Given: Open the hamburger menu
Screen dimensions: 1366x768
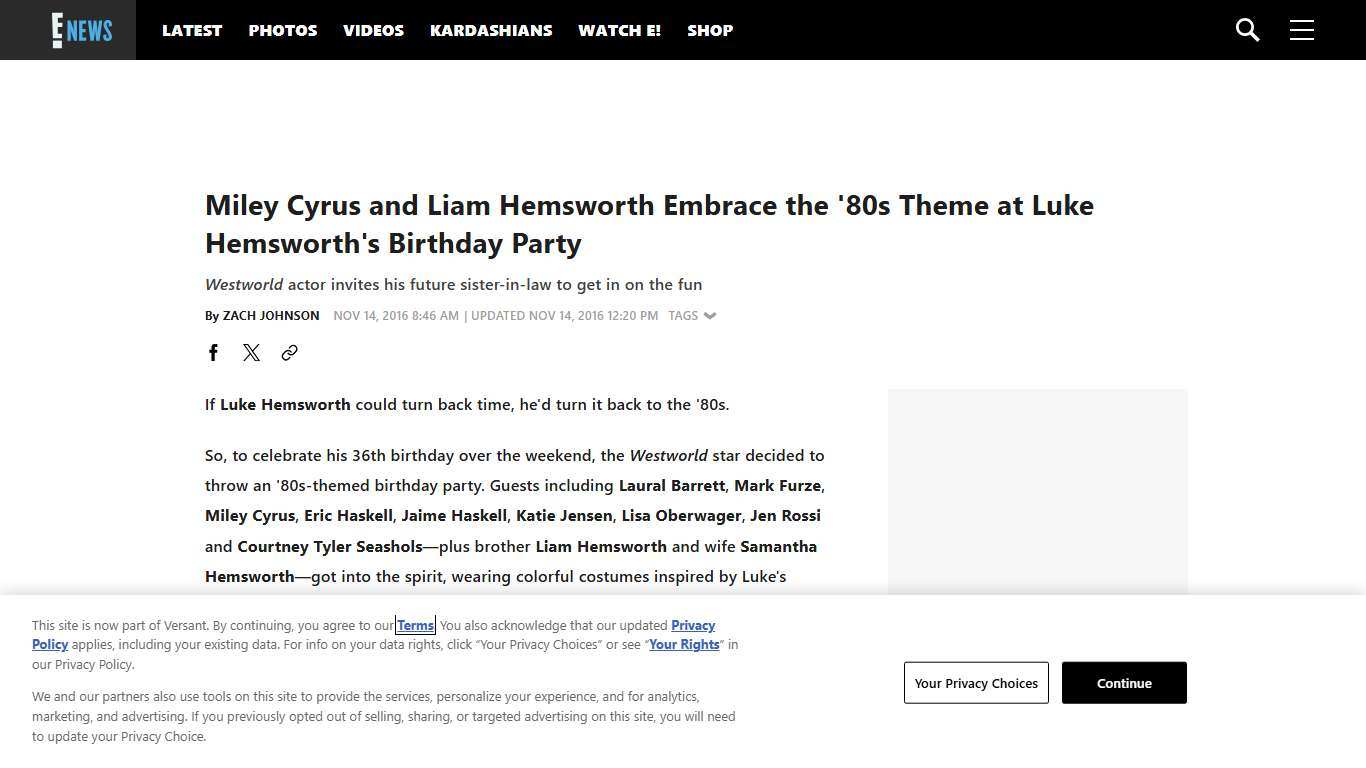Looking at the screenshot, I should pyautogui.click(x=1301, y=30).
